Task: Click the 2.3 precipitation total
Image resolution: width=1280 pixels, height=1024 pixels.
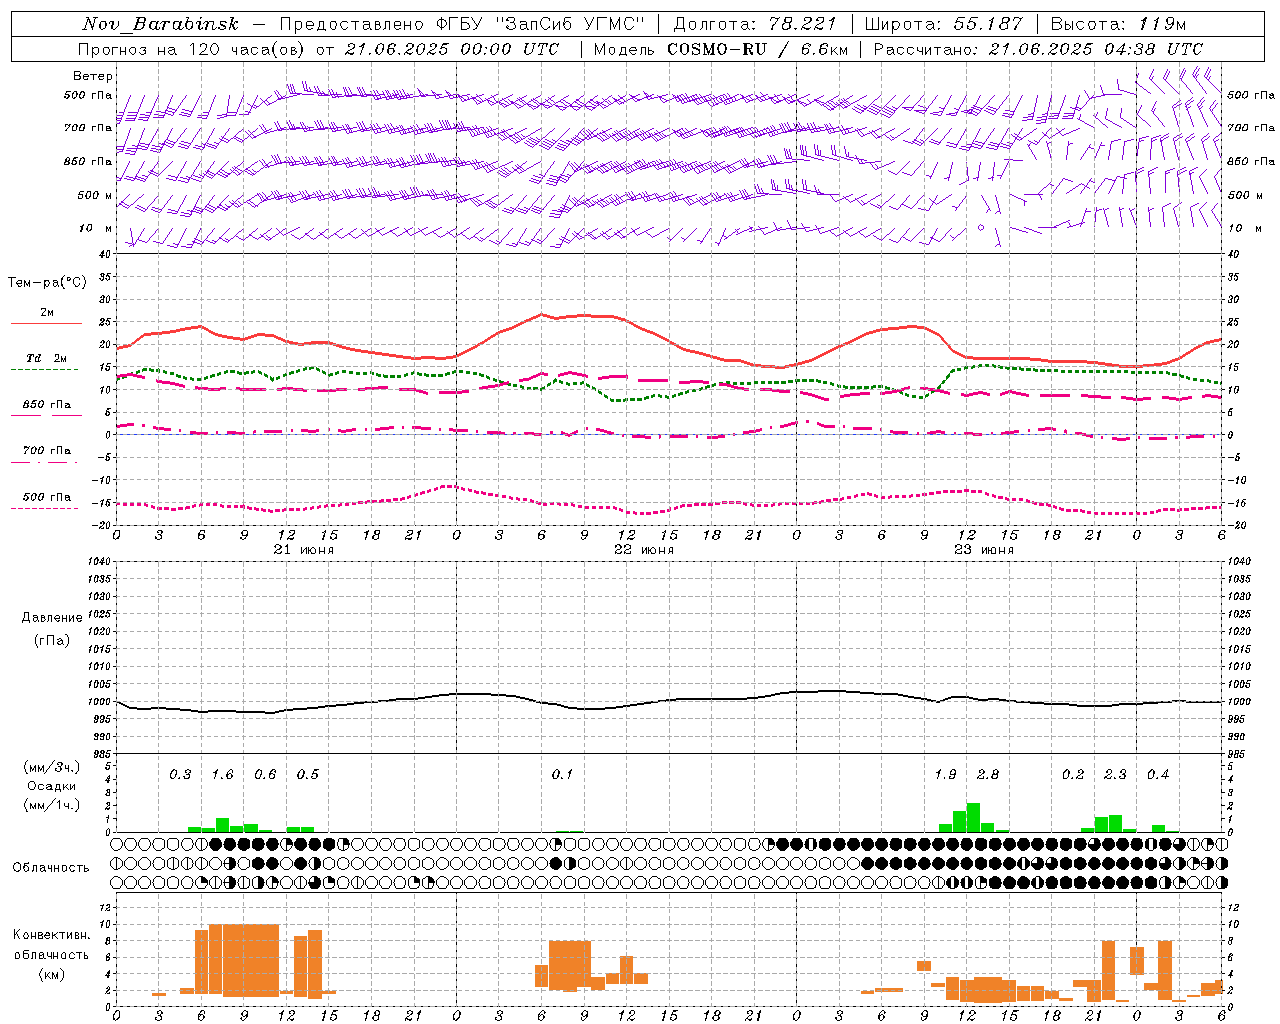Action: (1115, 775)
